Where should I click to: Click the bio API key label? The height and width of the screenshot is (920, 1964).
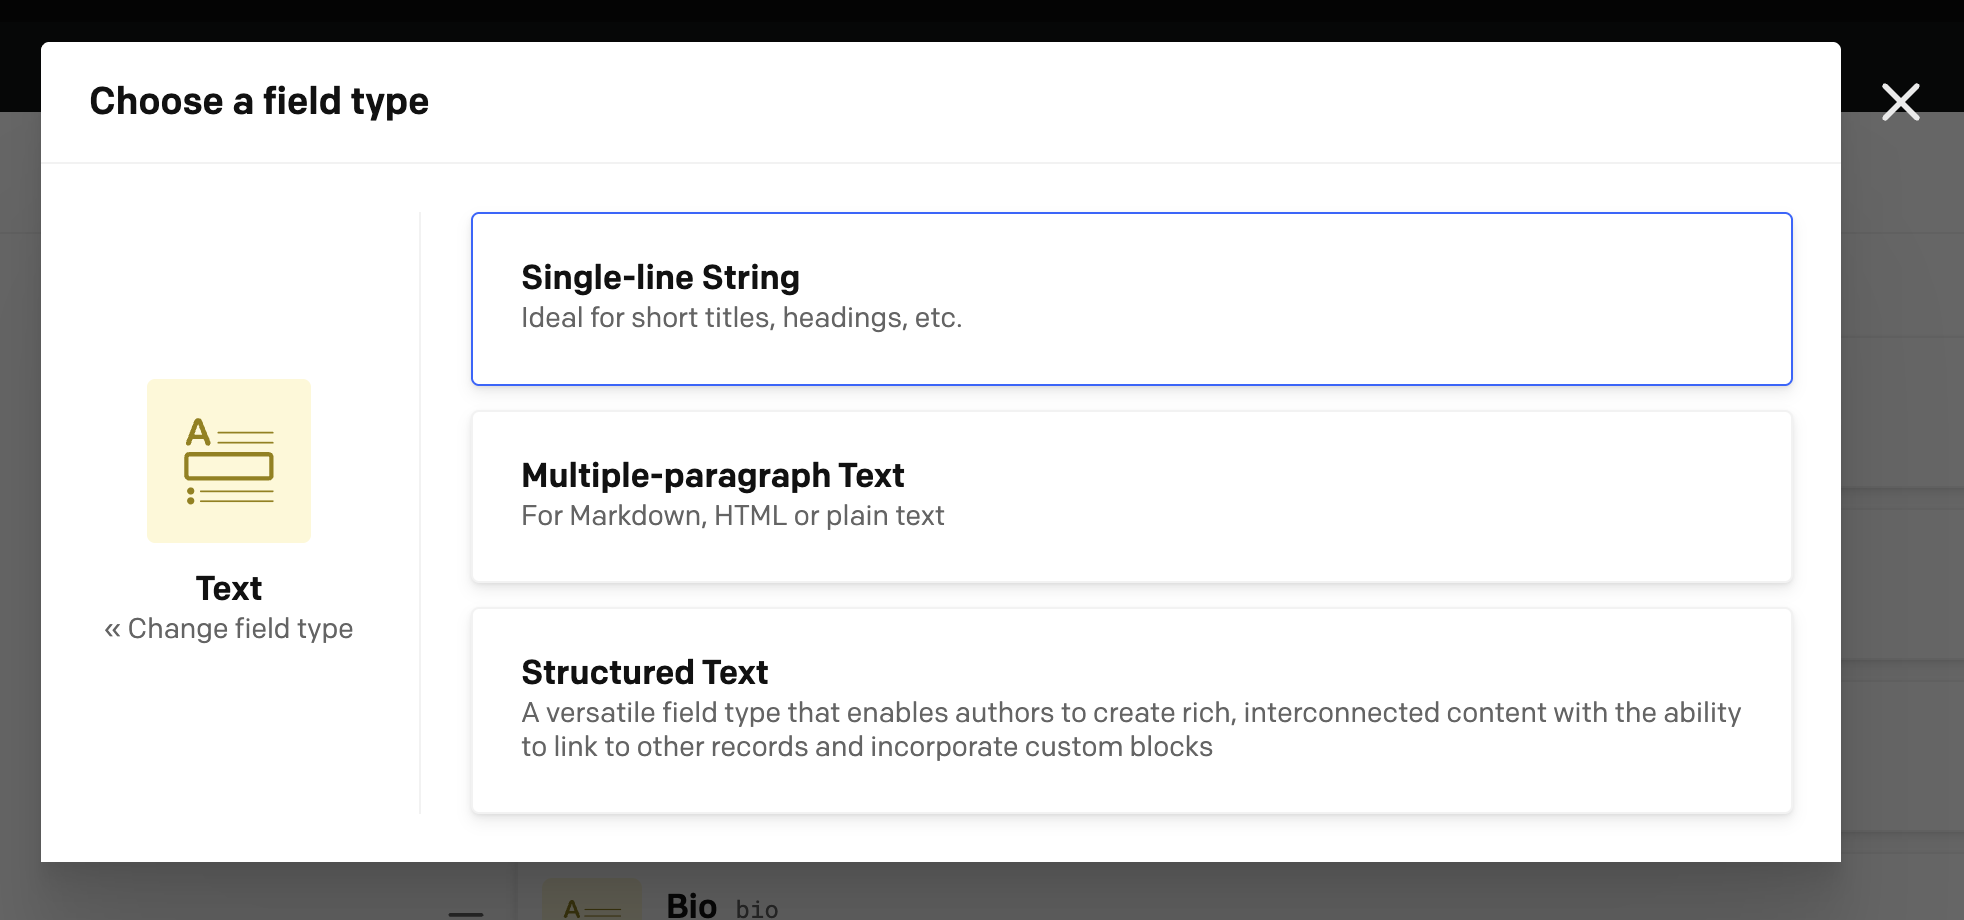click(757, 909)
